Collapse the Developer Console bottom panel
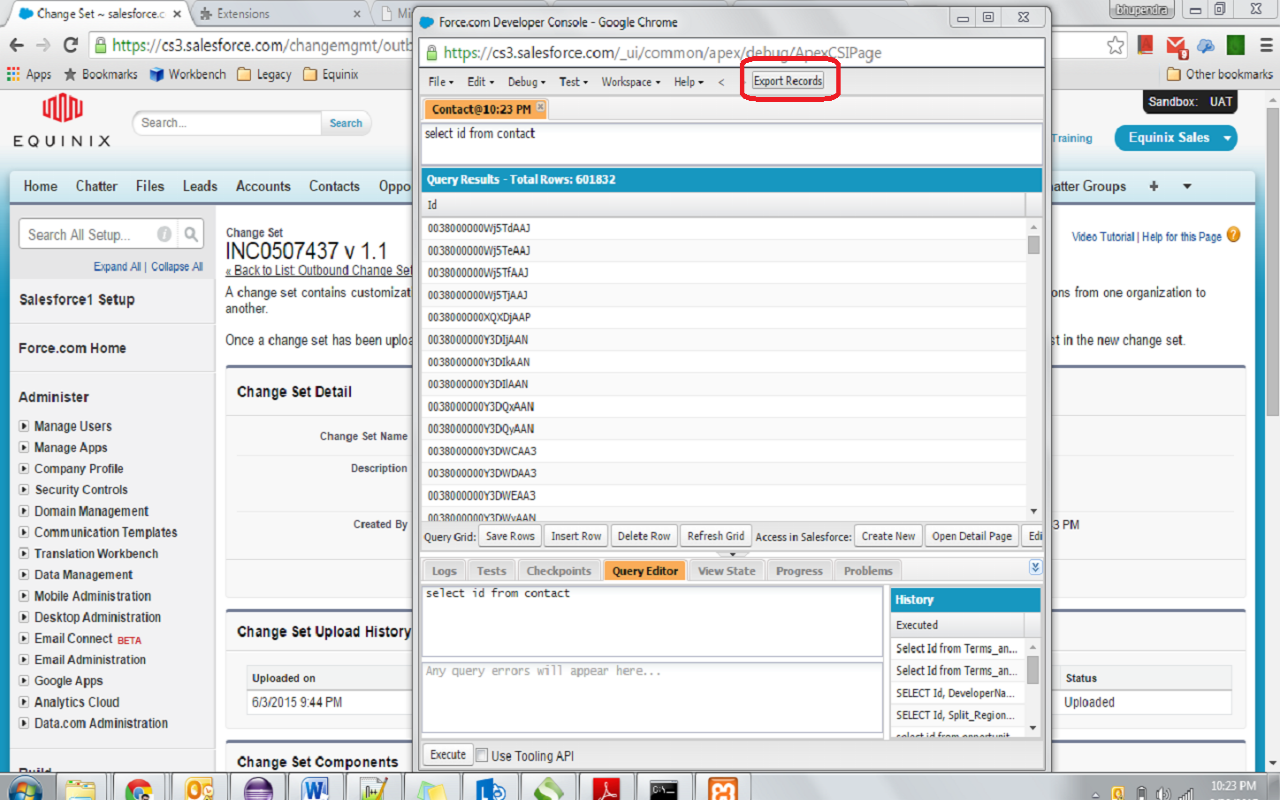 coord(1035,567)
